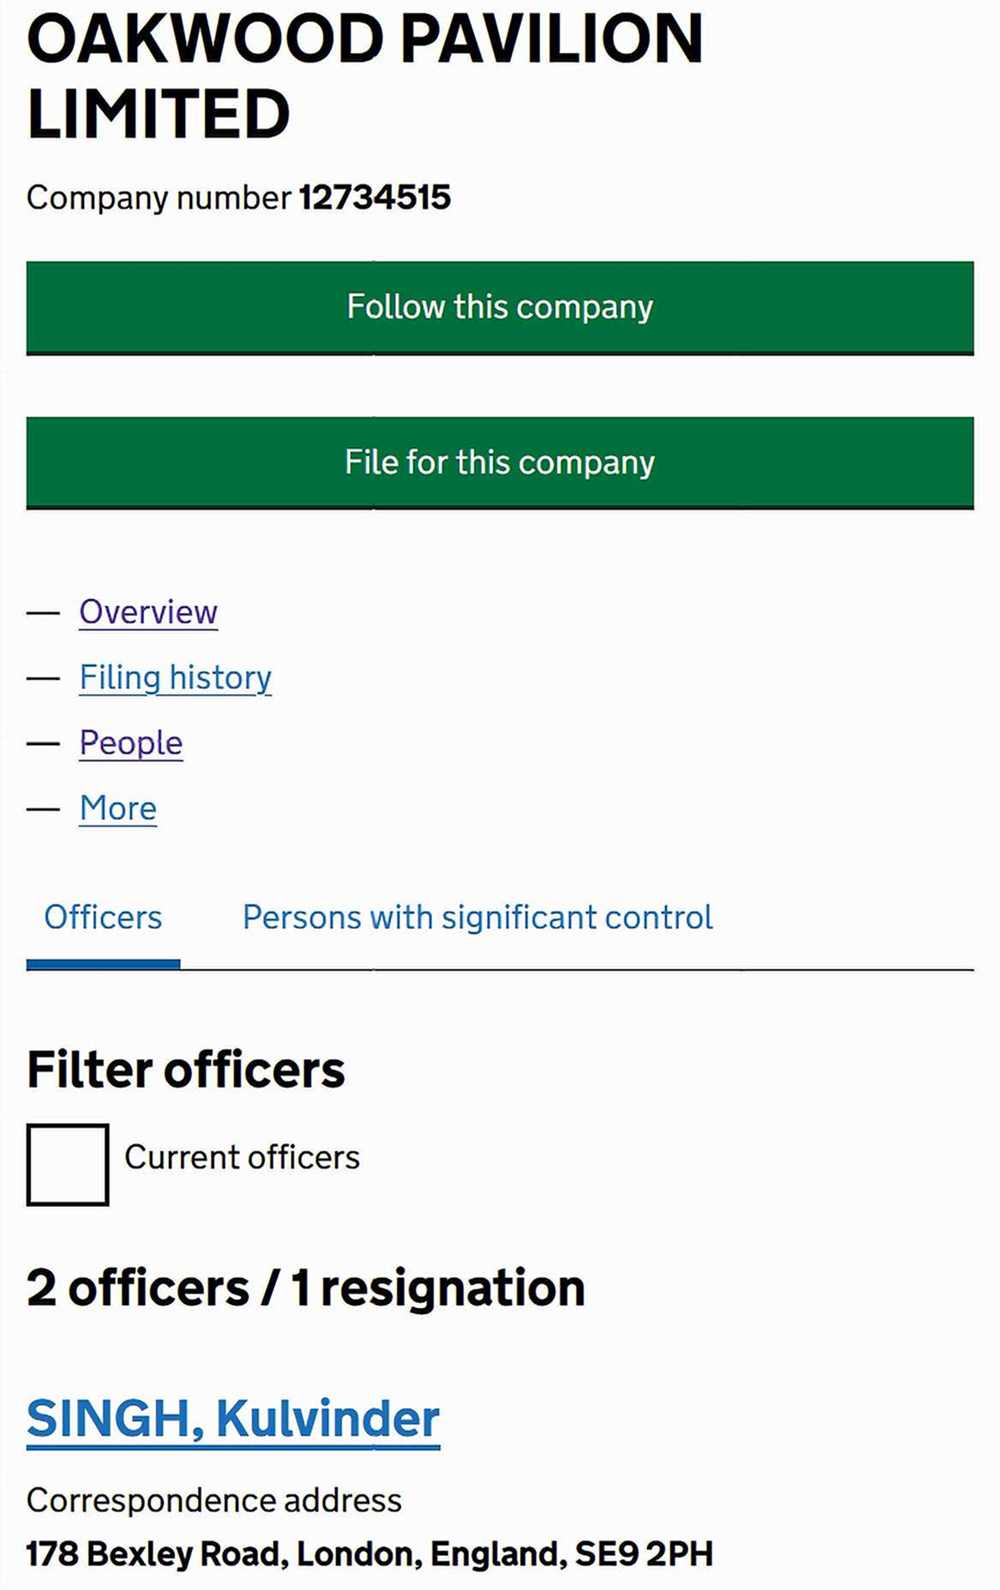This screenshot has width=1000, height=1590.
Task: Click the dash marker beside Filing history
Action: coord(44,679)
